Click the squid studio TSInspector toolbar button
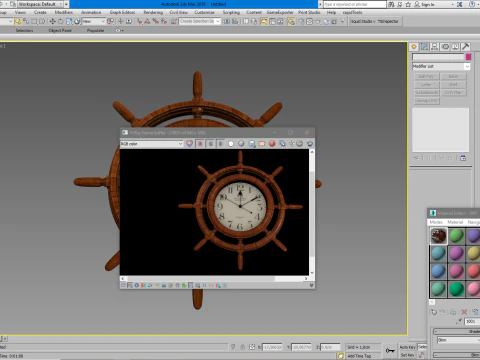 click(x=375, y=21)
